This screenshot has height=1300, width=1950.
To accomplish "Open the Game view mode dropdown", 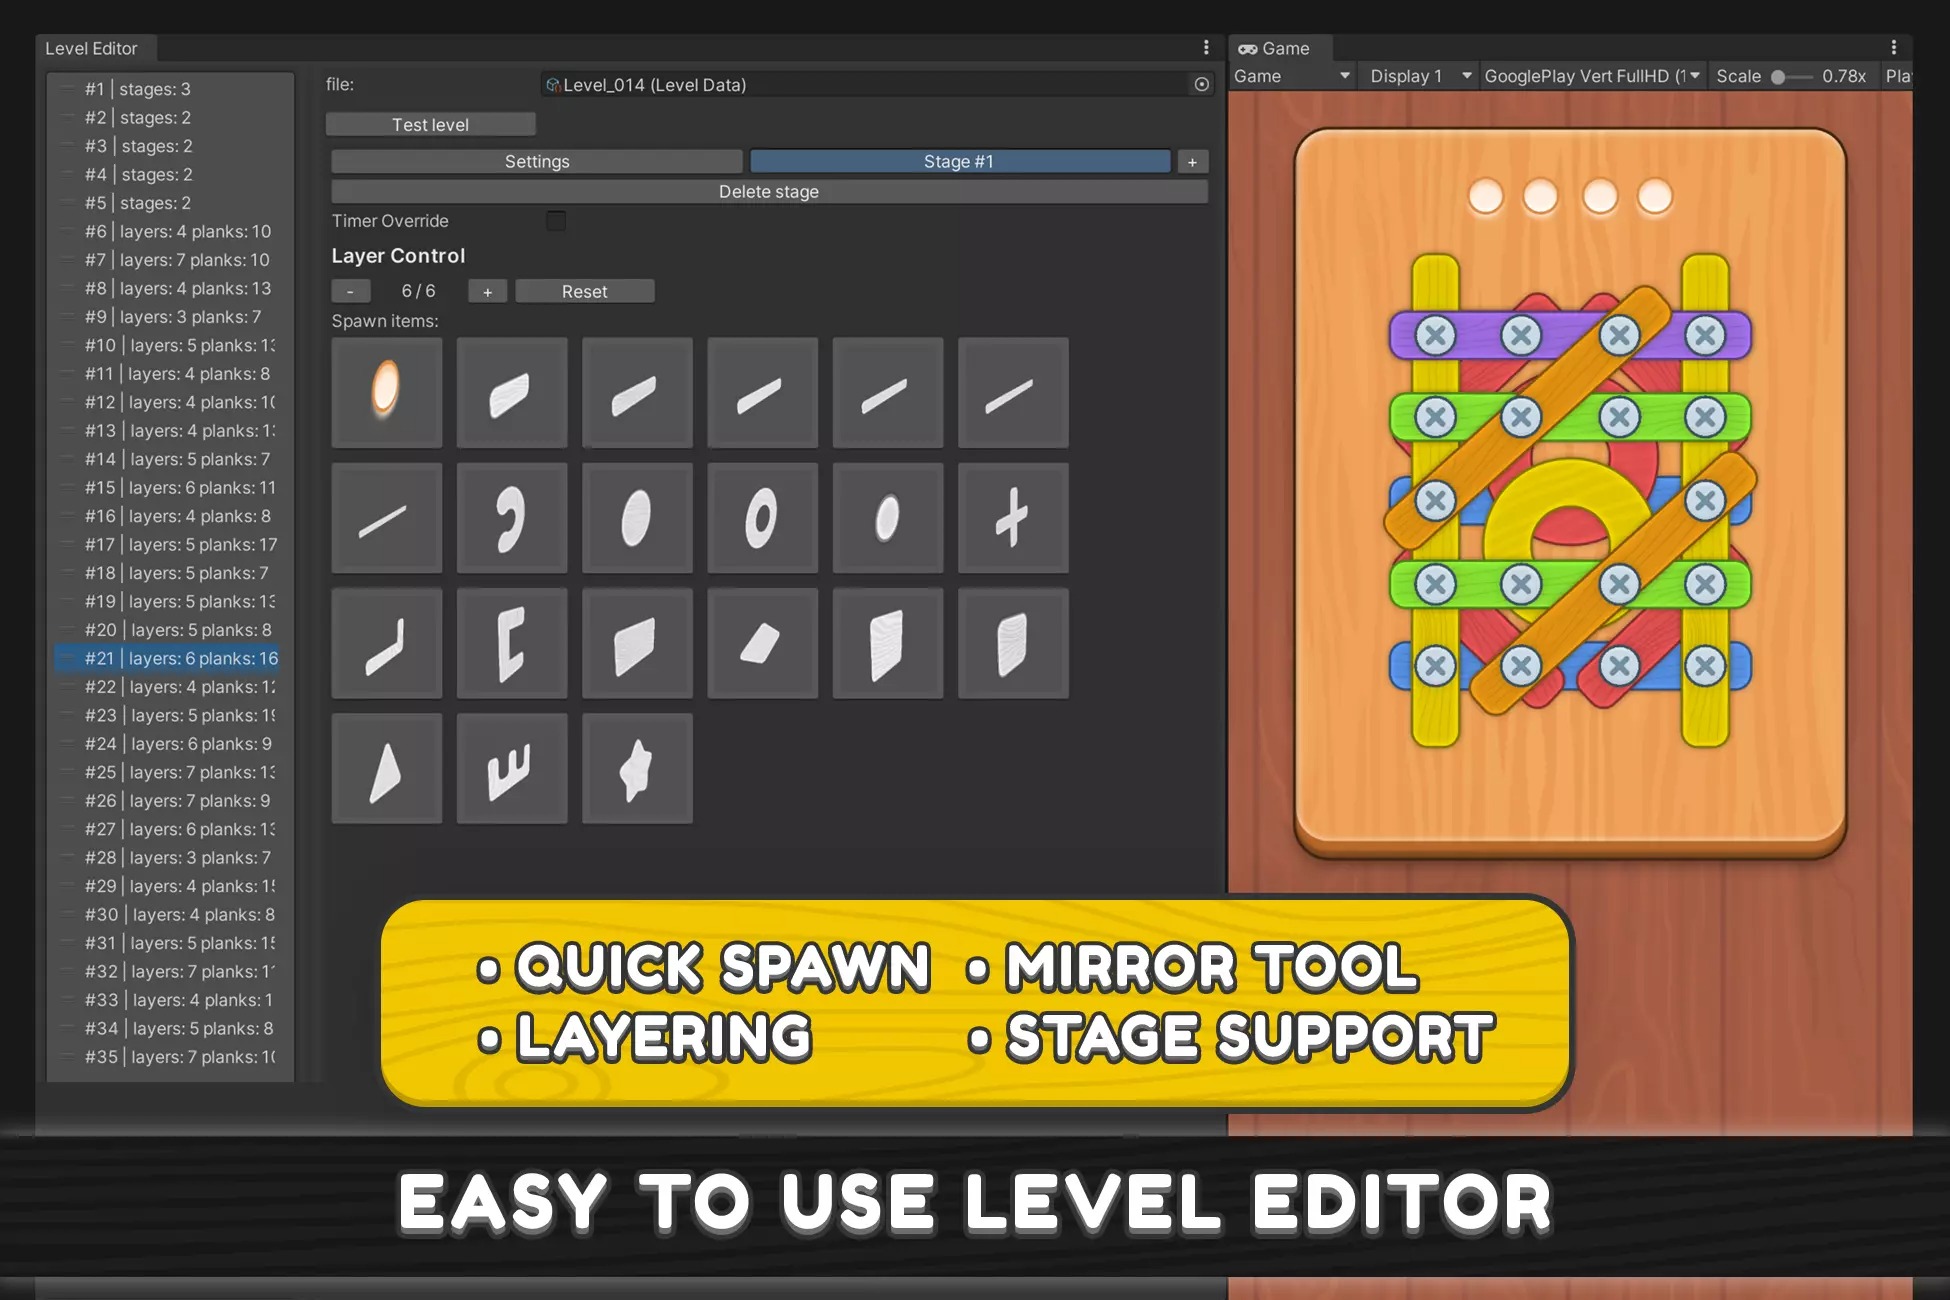I will click(1291, 76).
